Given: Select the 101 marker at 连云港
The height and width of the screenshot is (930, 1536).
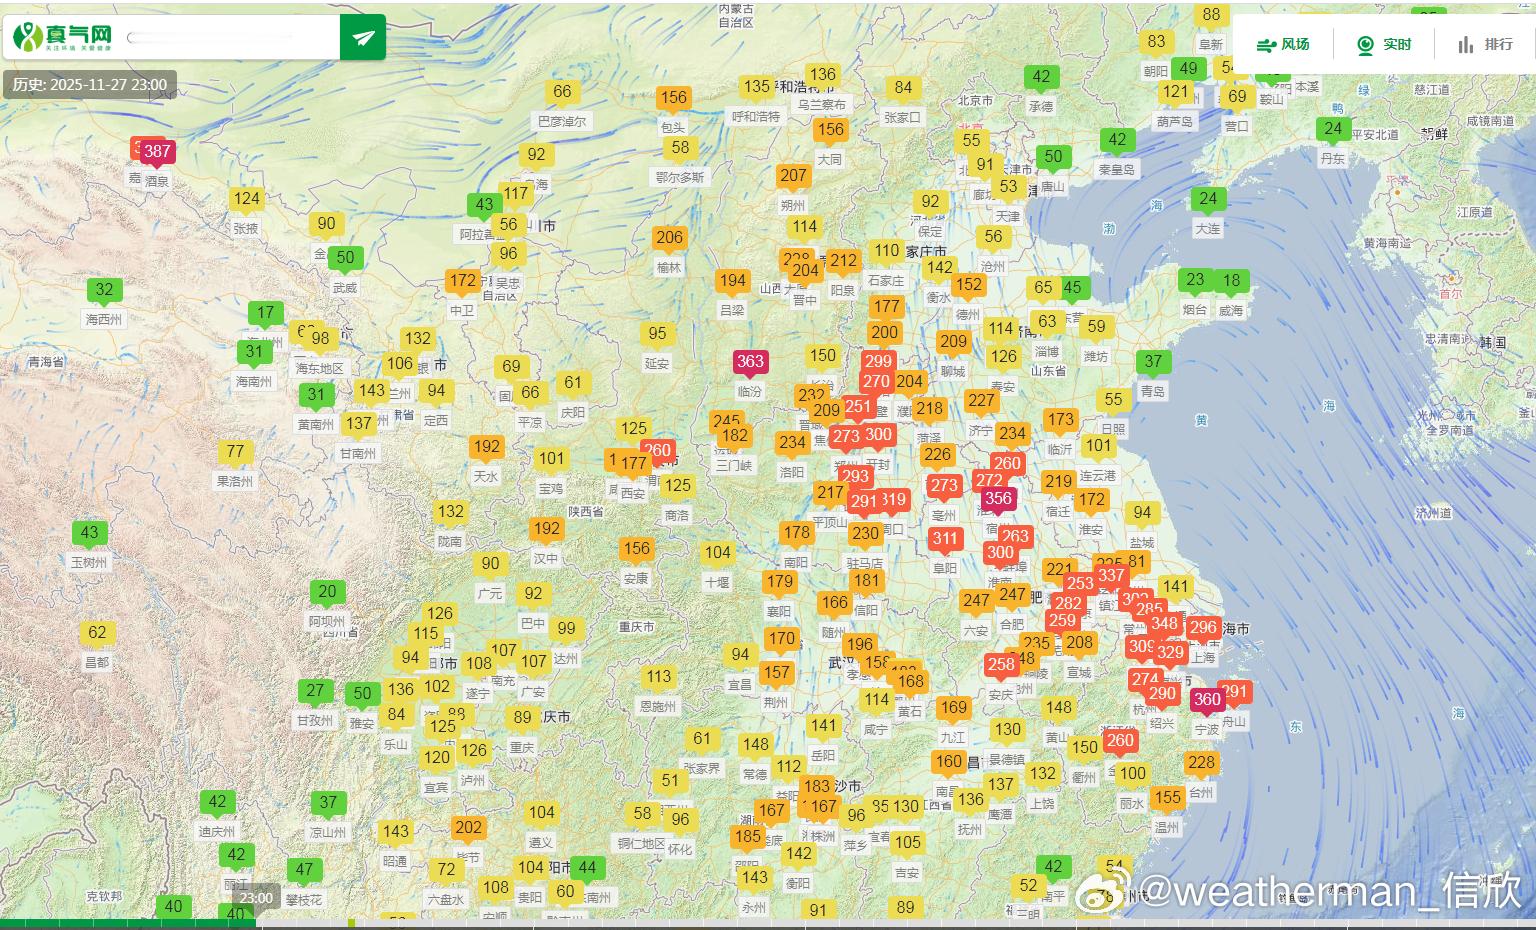Looking at the screenshot, I should pos(1098,445).
